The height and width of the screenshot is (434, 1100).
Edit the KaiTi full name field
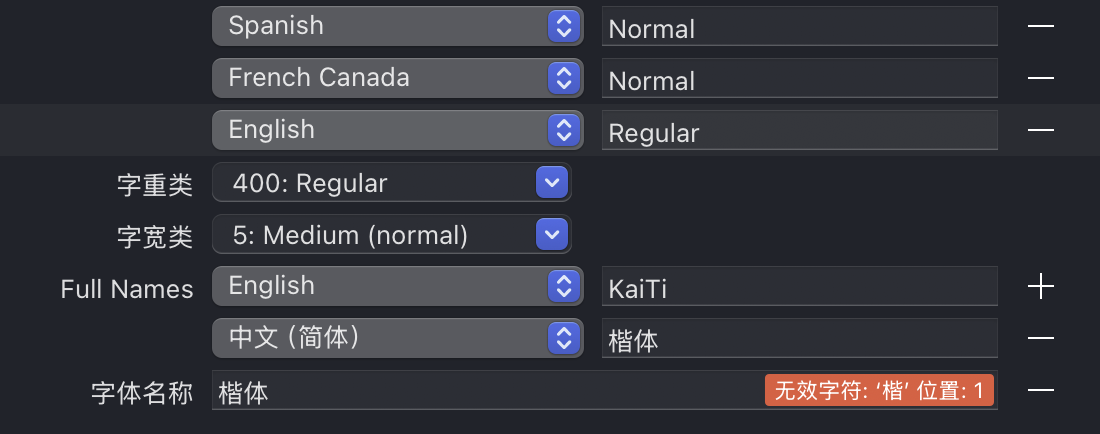pyautogui.click(x=799, y=288)
